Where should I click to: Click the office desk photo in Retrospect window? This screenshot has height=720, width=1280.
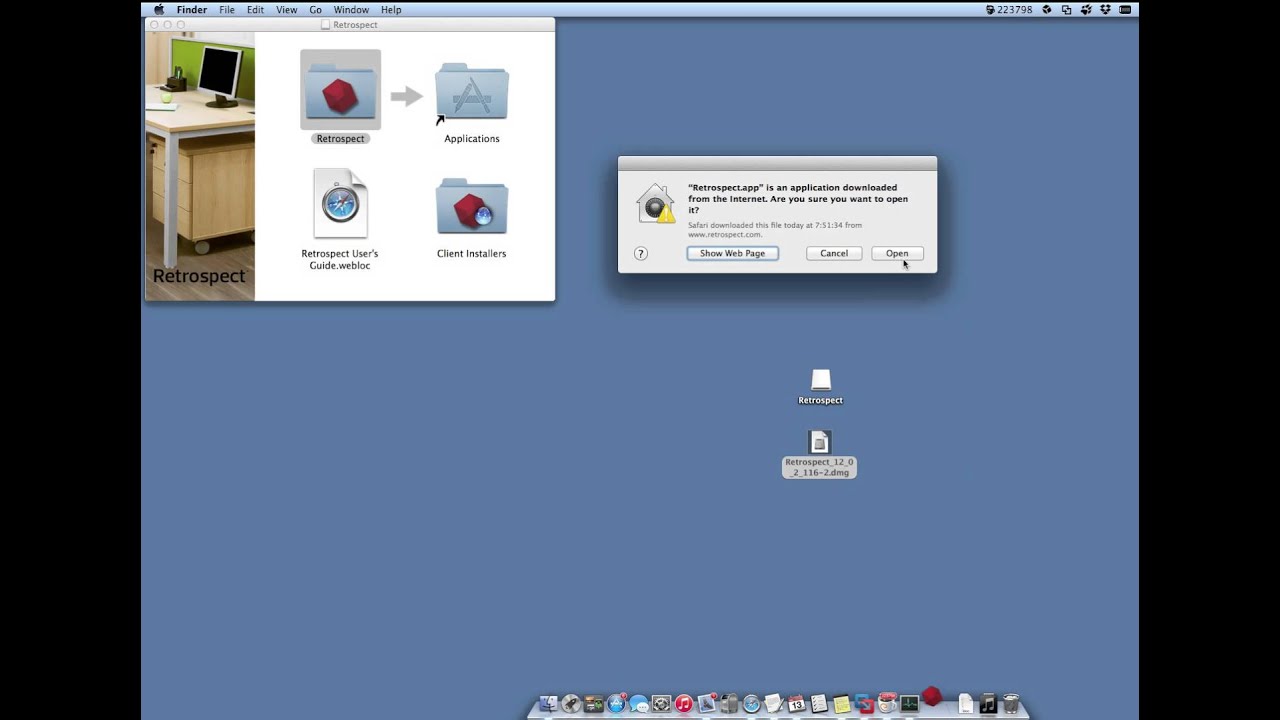(200, 166)
